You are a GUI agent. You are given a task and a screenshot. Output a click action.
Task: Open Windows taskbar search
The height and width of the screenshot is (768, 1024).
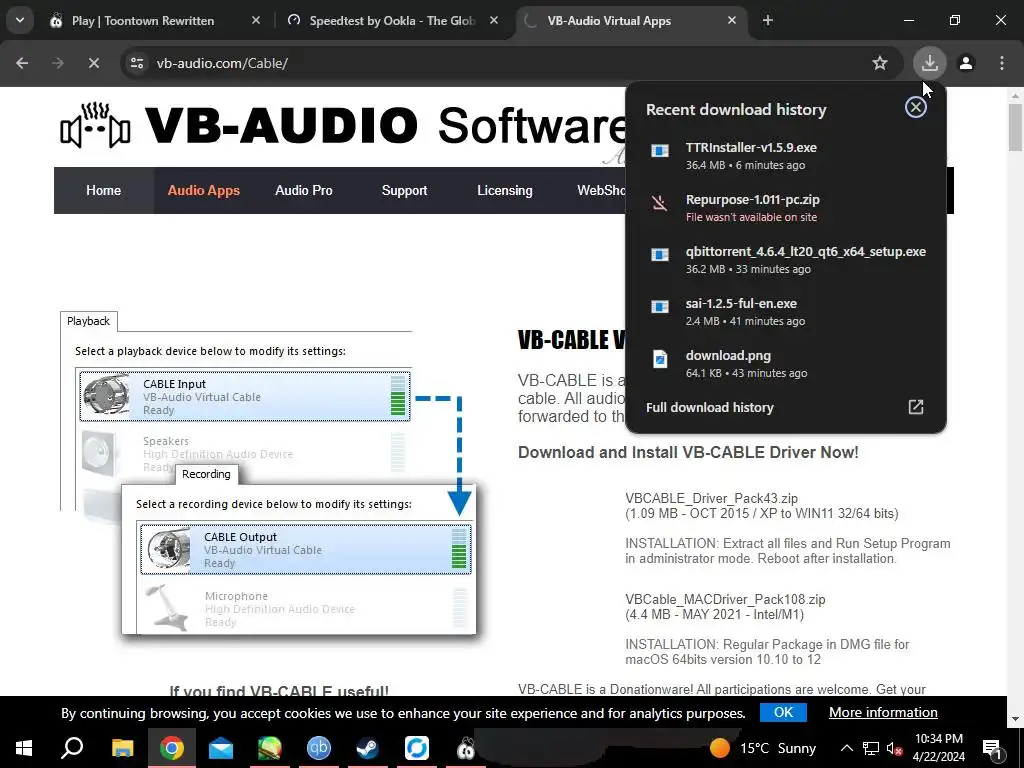click(72, 748)
